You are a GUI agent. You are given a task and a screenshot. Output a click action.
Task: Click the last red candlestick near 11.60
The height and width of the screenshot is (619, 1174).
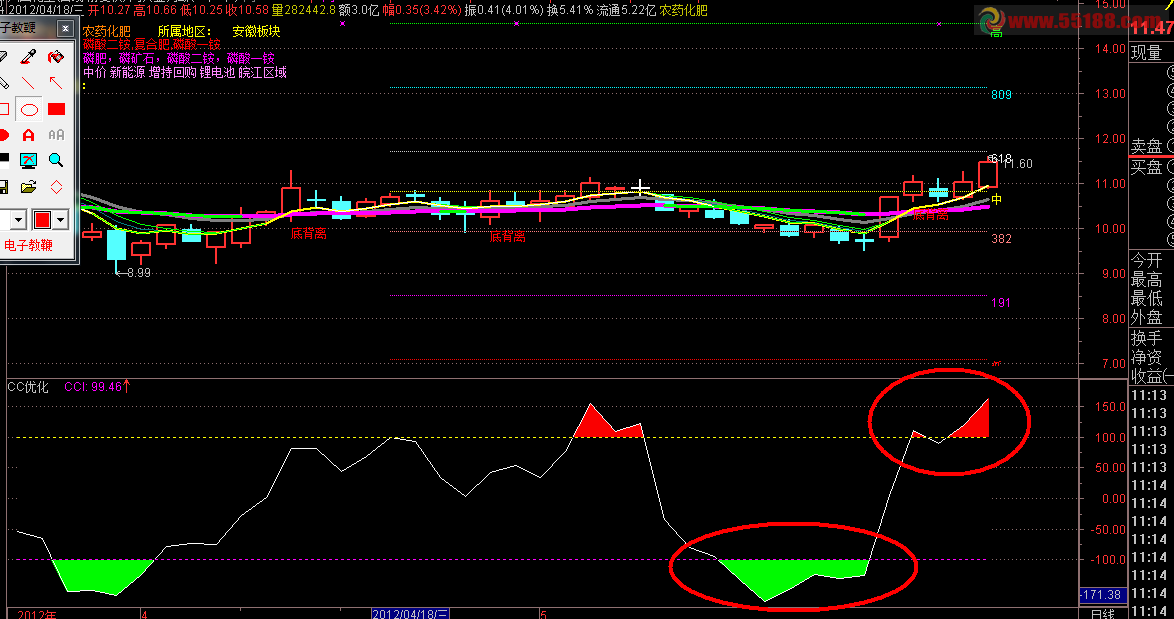pos(988,174)
